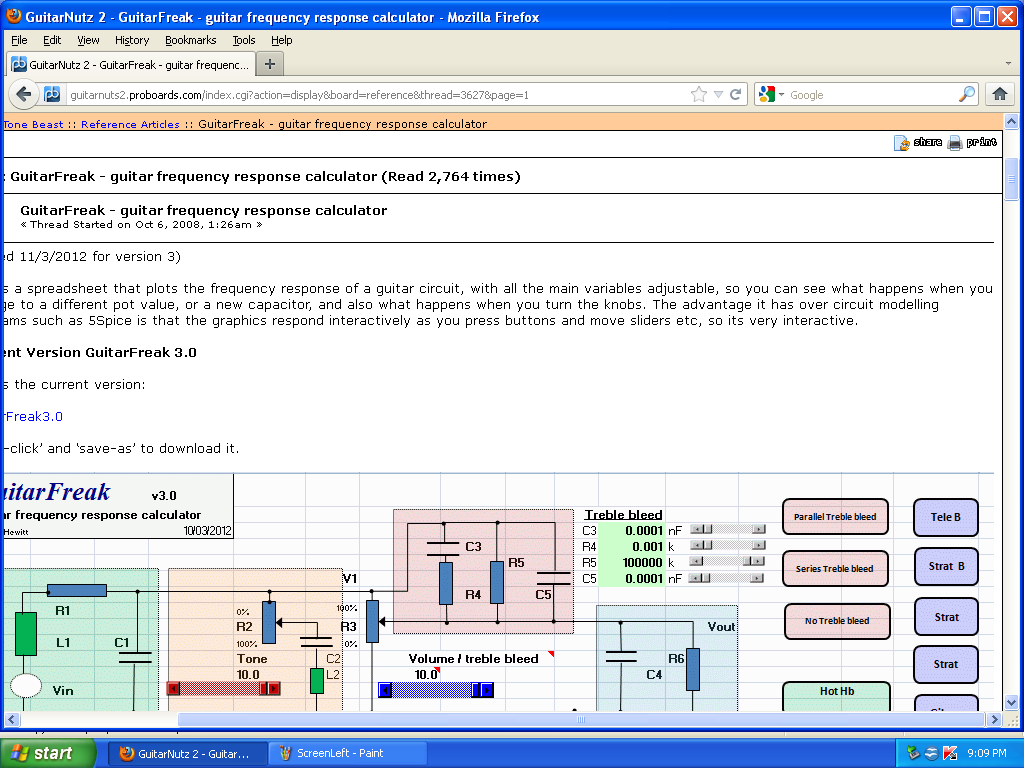Click the Series Treble bleed button
The width and height of the screenshot is (1024, 768).
coord(835,569)
